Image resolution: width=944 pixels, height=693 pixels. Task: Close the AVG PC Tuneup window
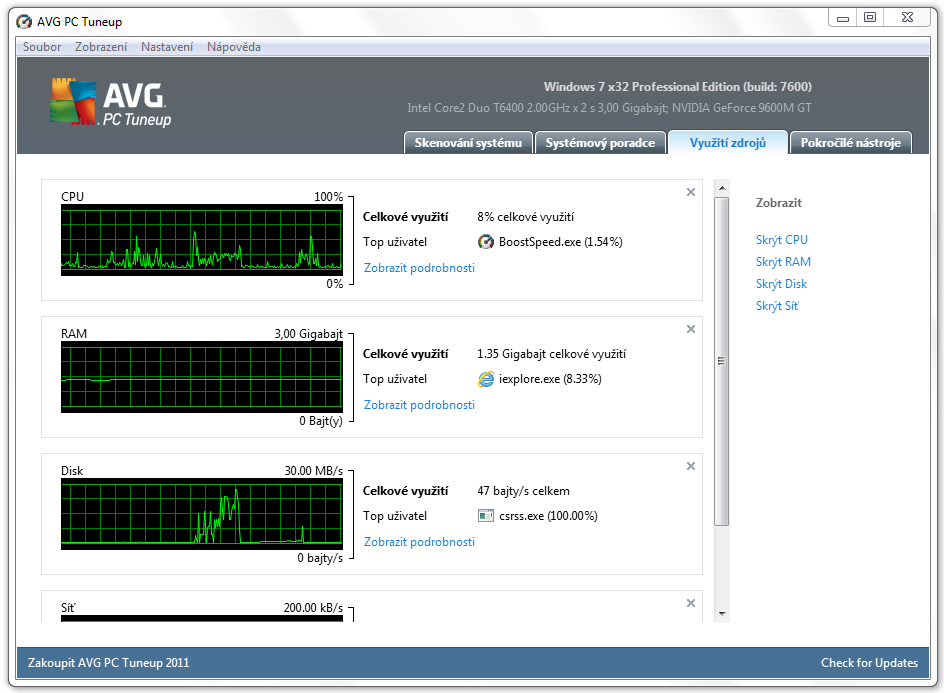click(x=908, y=18)
